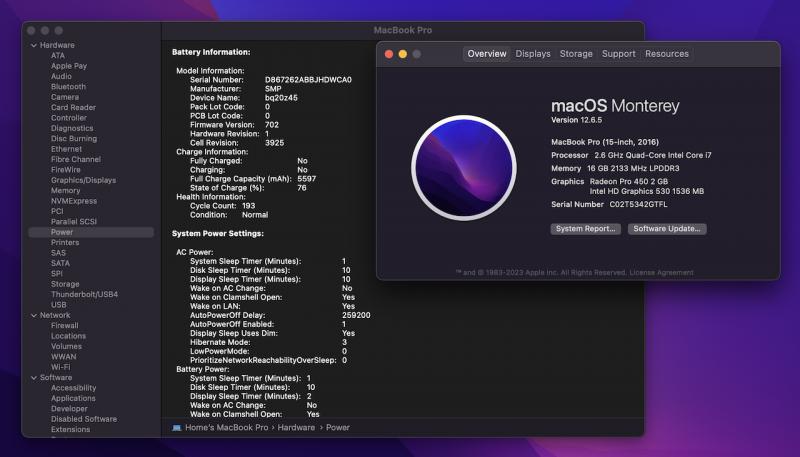Click the Version 12.6.5 text

point(577,120)
